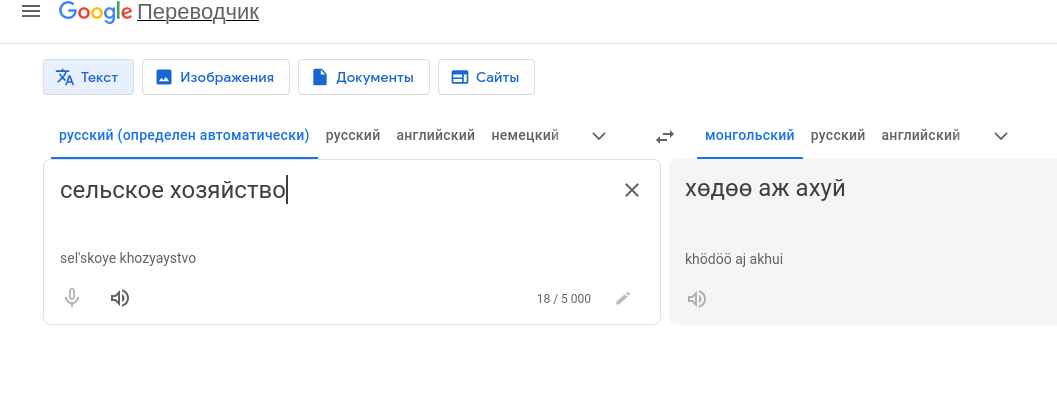This screenshot has width=1057, height=414.
Task: Select английский as source language
Action: (435, 135)
